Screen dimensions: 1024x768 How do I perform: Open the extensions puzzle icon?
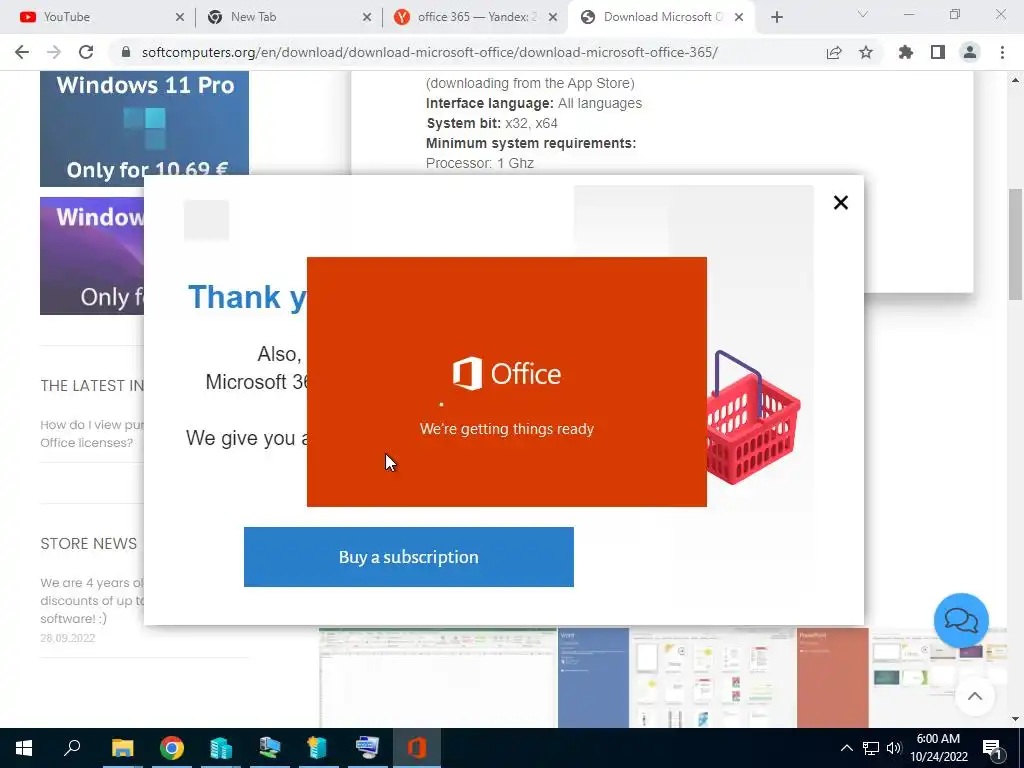coord(906,52)
